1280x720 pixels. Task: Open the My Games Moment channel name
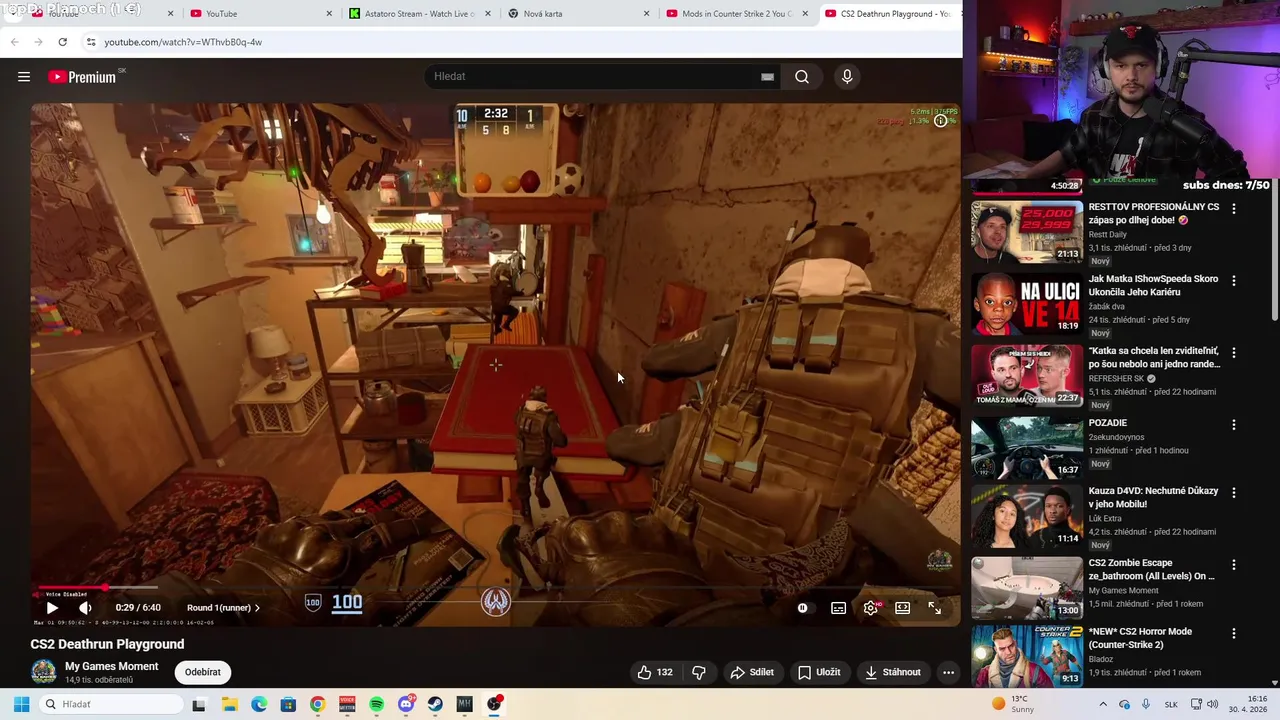[111, 666]
